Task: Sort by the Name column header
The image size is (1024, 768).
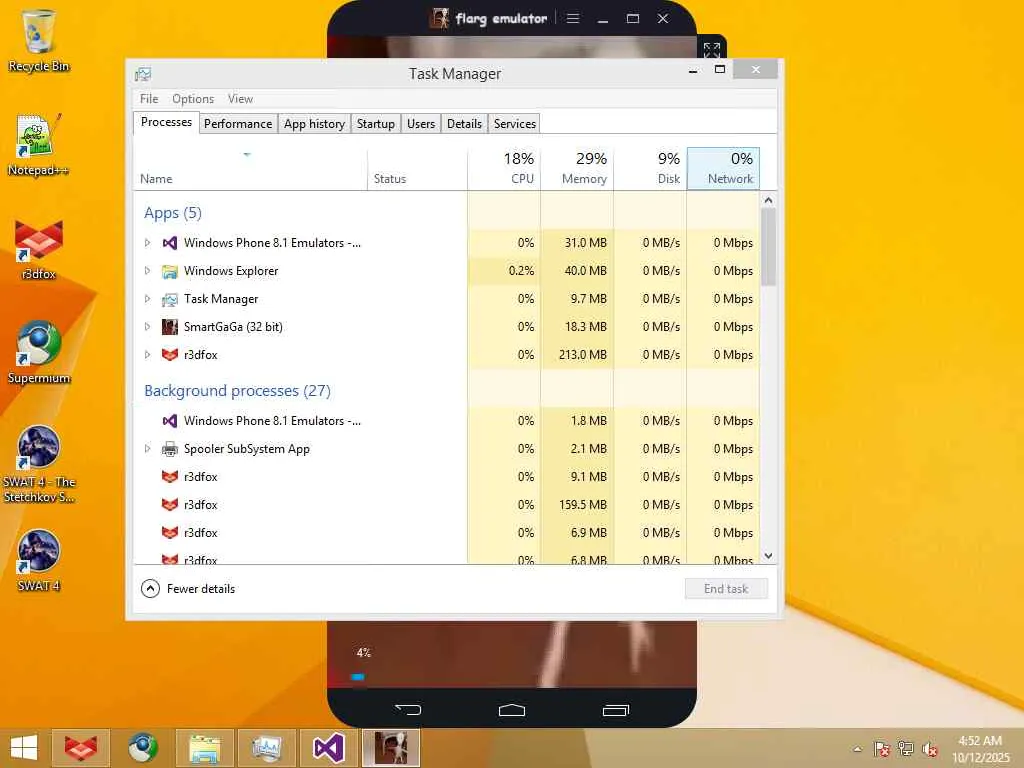Action: (x=250, y=169)
